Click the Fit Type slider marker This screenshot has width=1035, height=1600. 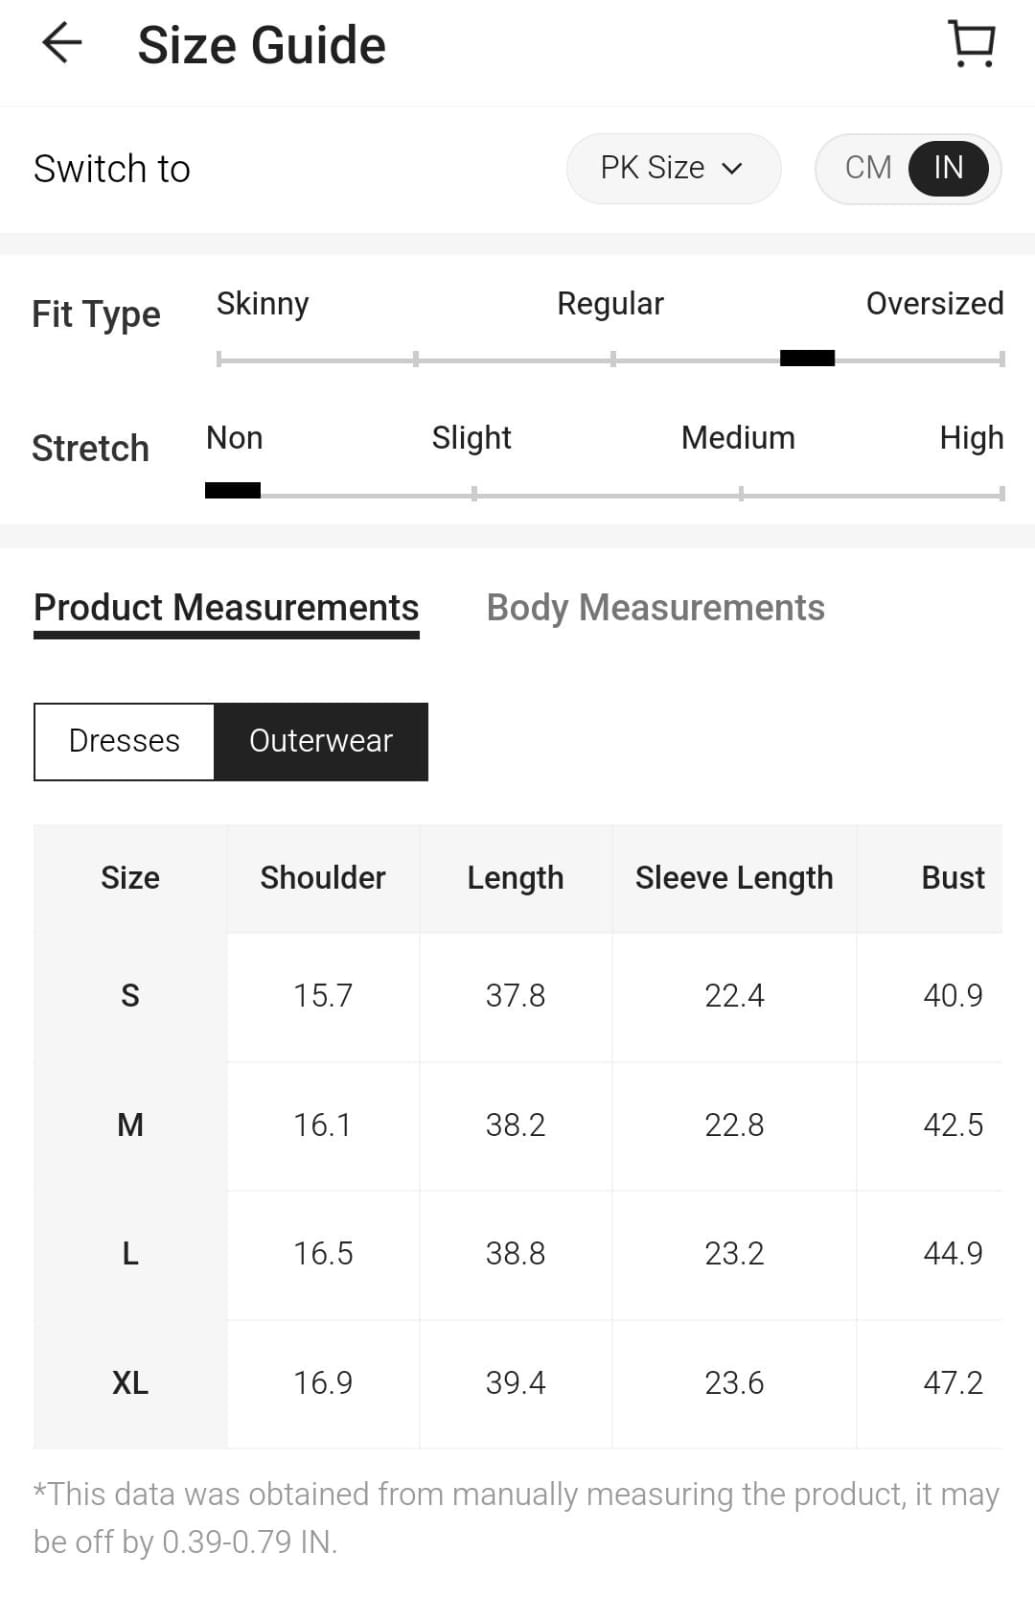(807, 358)
